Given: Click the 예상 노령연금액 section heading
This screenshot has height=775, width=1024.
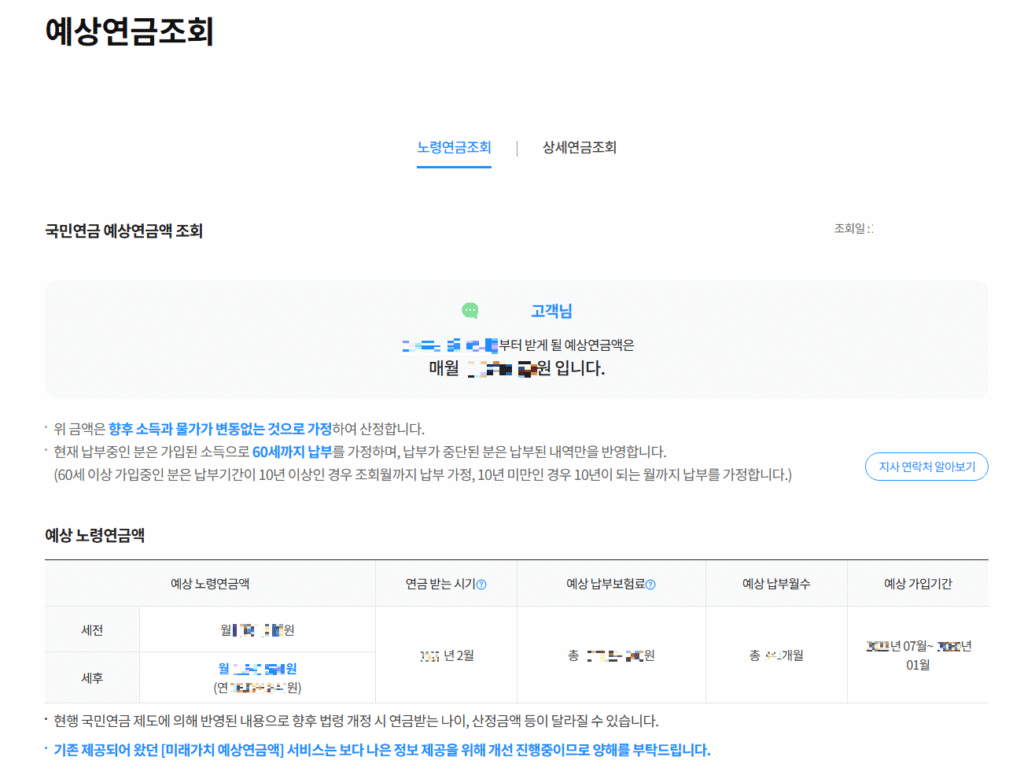Looking at the screenshot, I should (x=95, y=535).
